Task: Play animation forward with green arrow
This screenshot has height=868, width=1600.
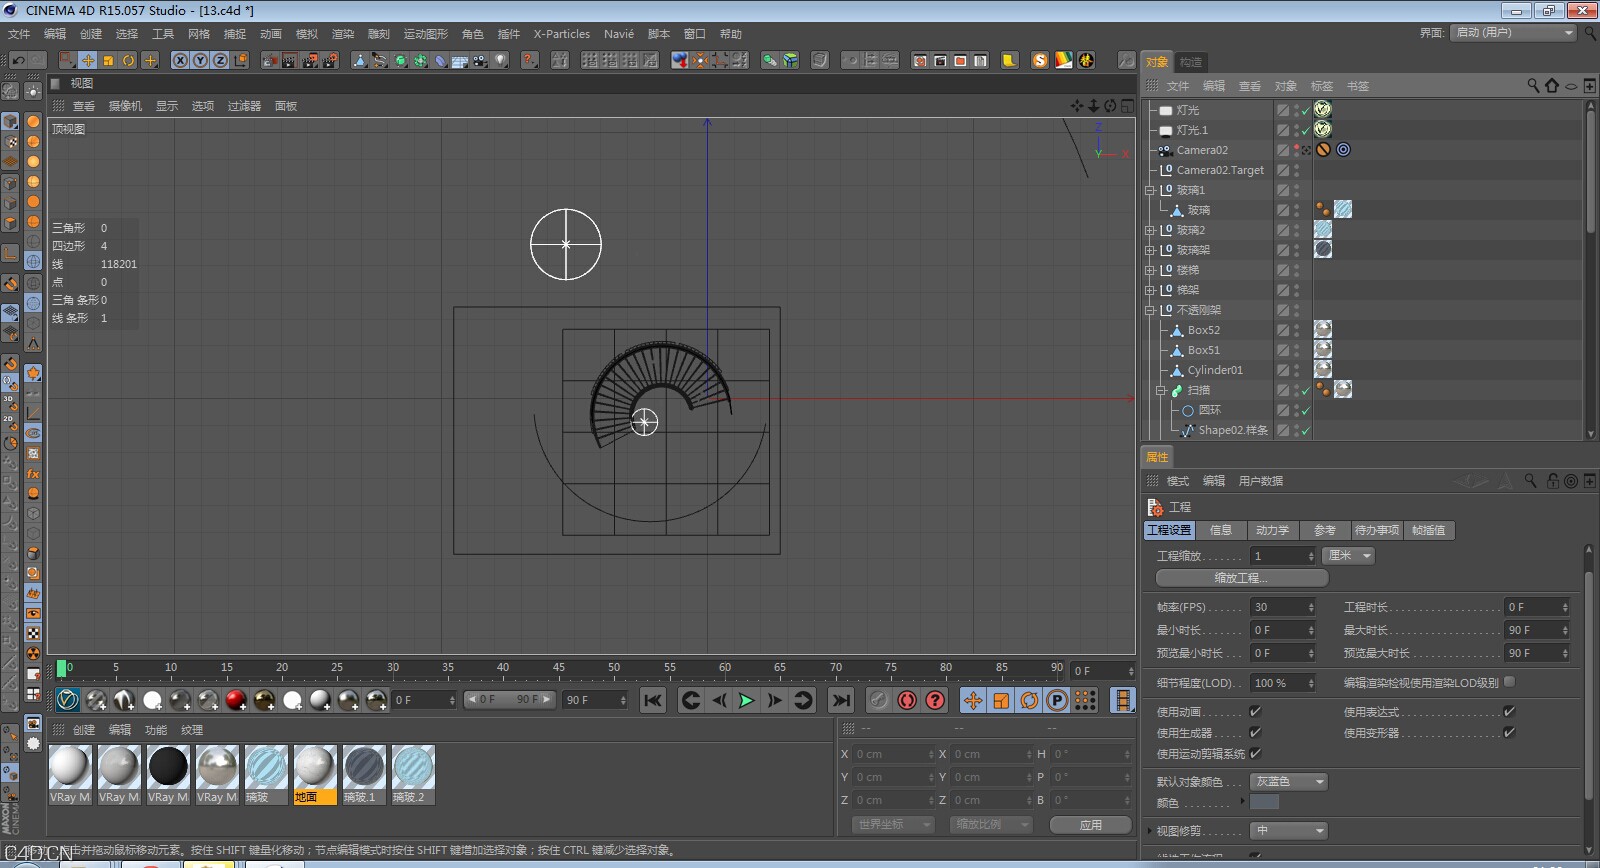Action: (x=746, y=700)
